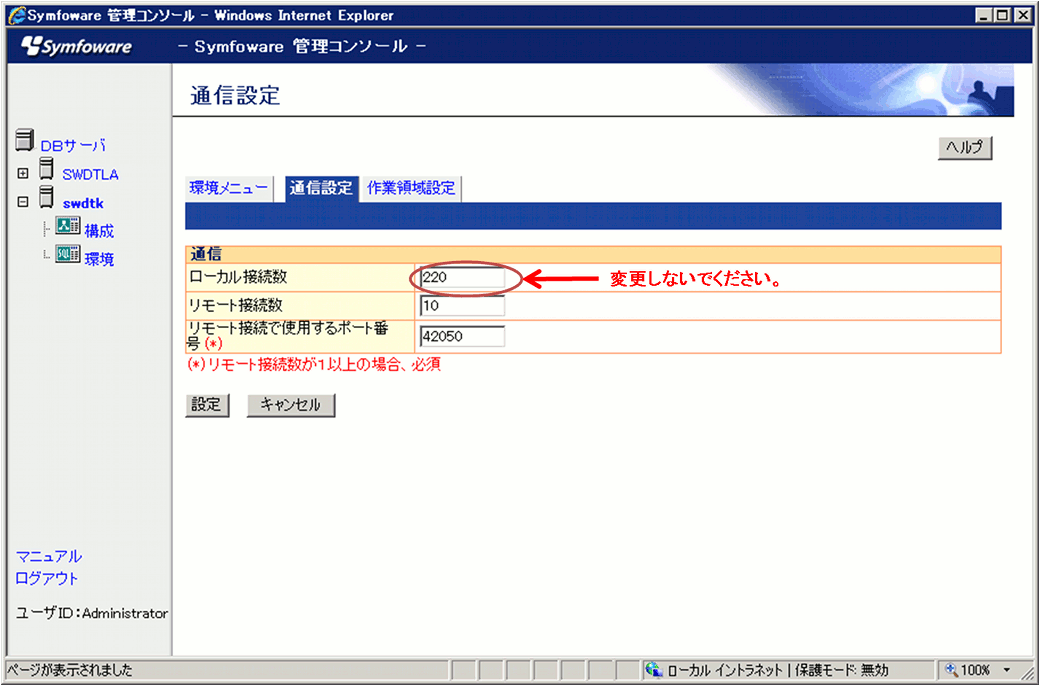Open the DBサーバ link
This screenshot has height=686, width=1040.
click(73, 146)
